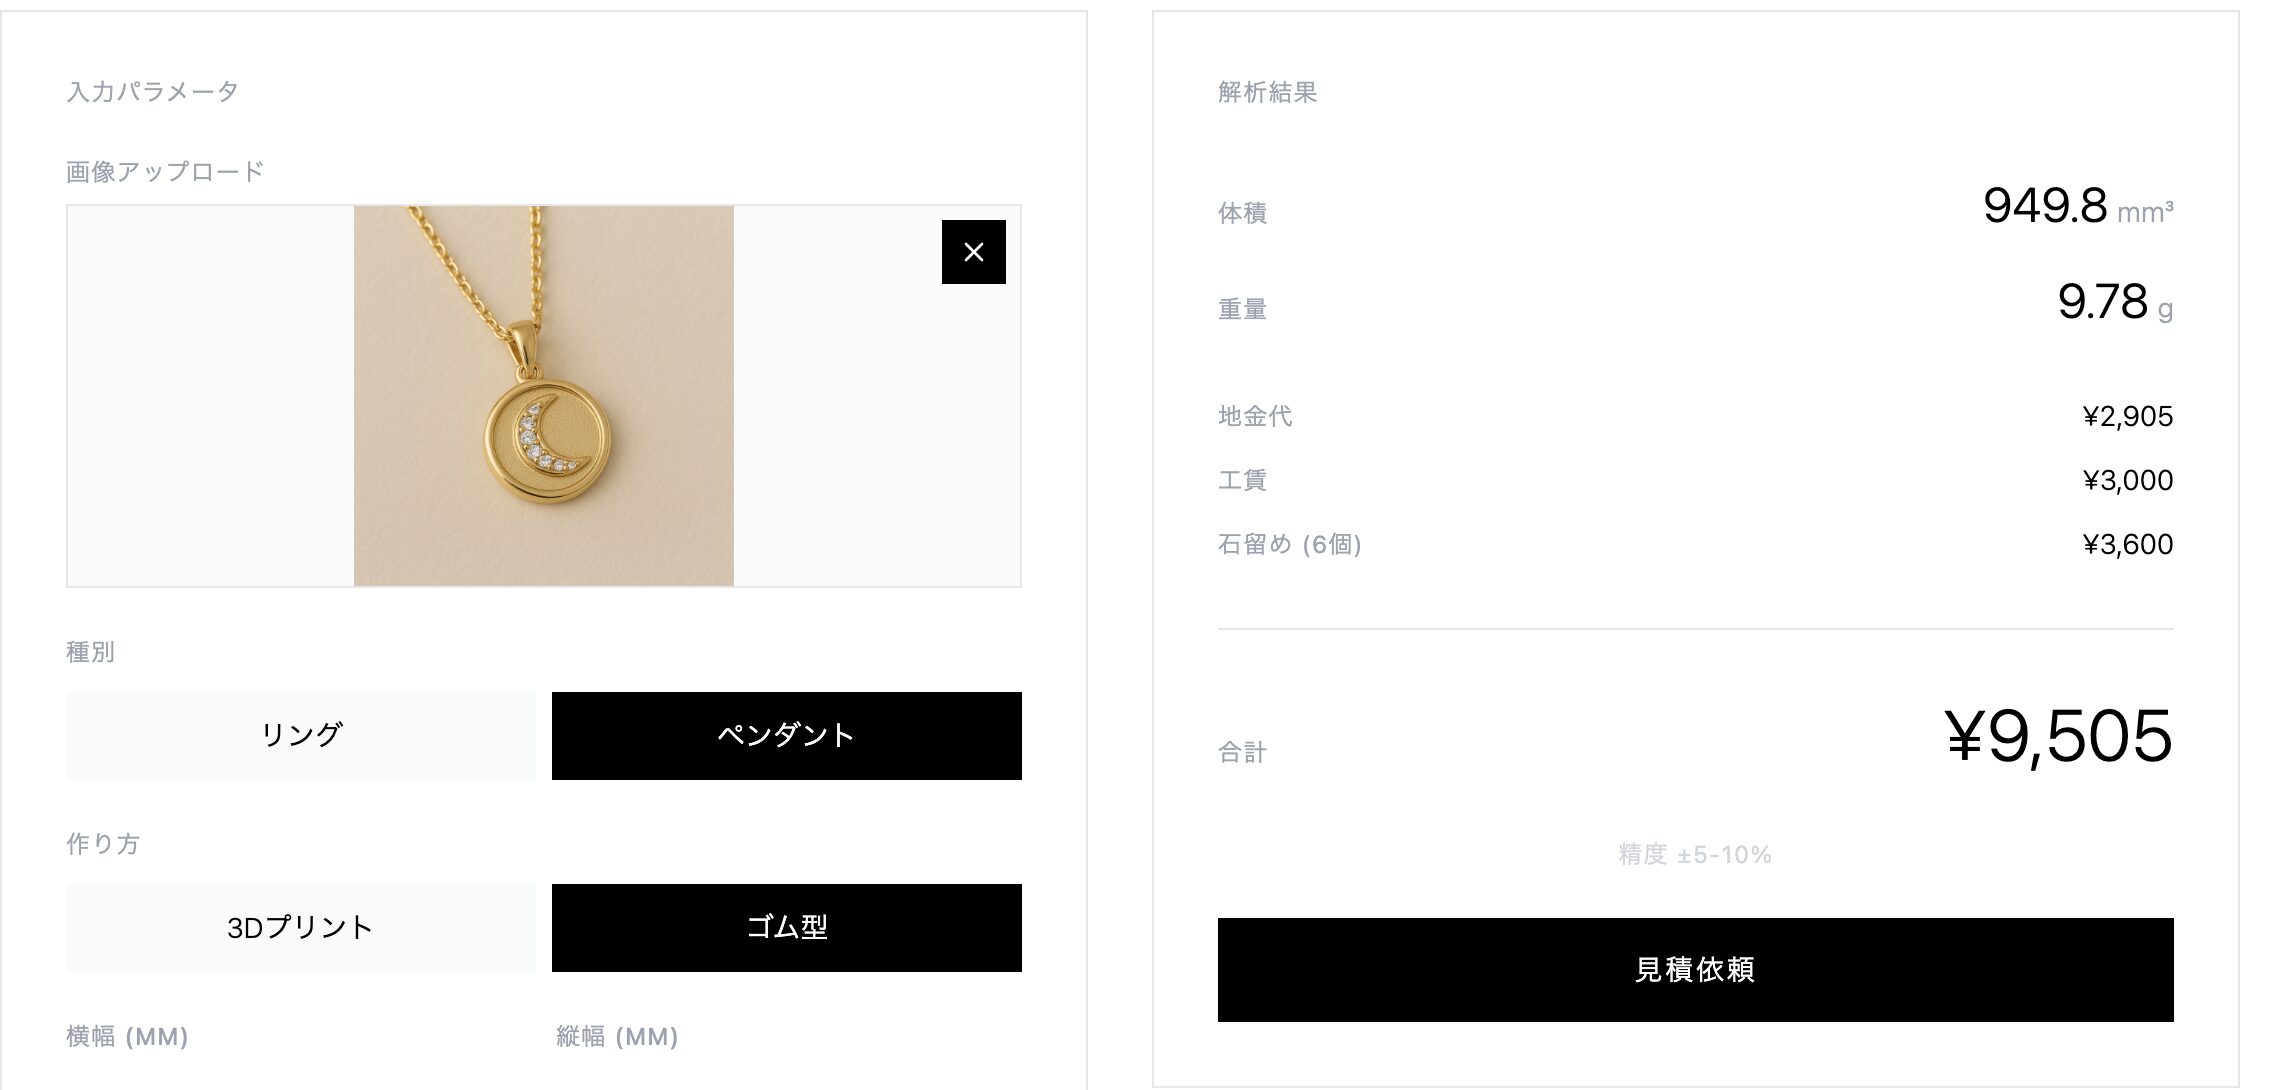
Task: Click the moon pendant photo thumbnail
Action: tap(544, 396)
